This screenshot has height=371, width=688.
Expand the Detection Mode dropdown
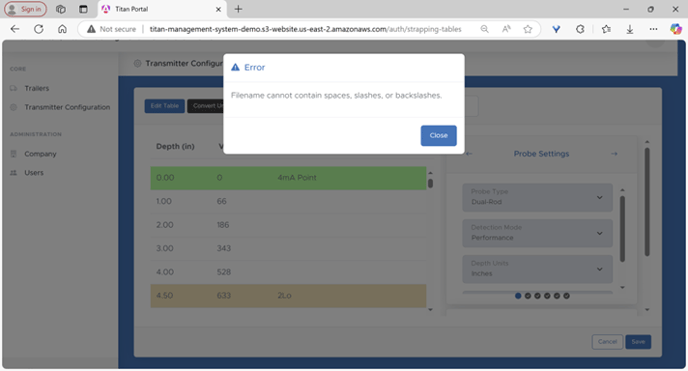tap(537, 233)
